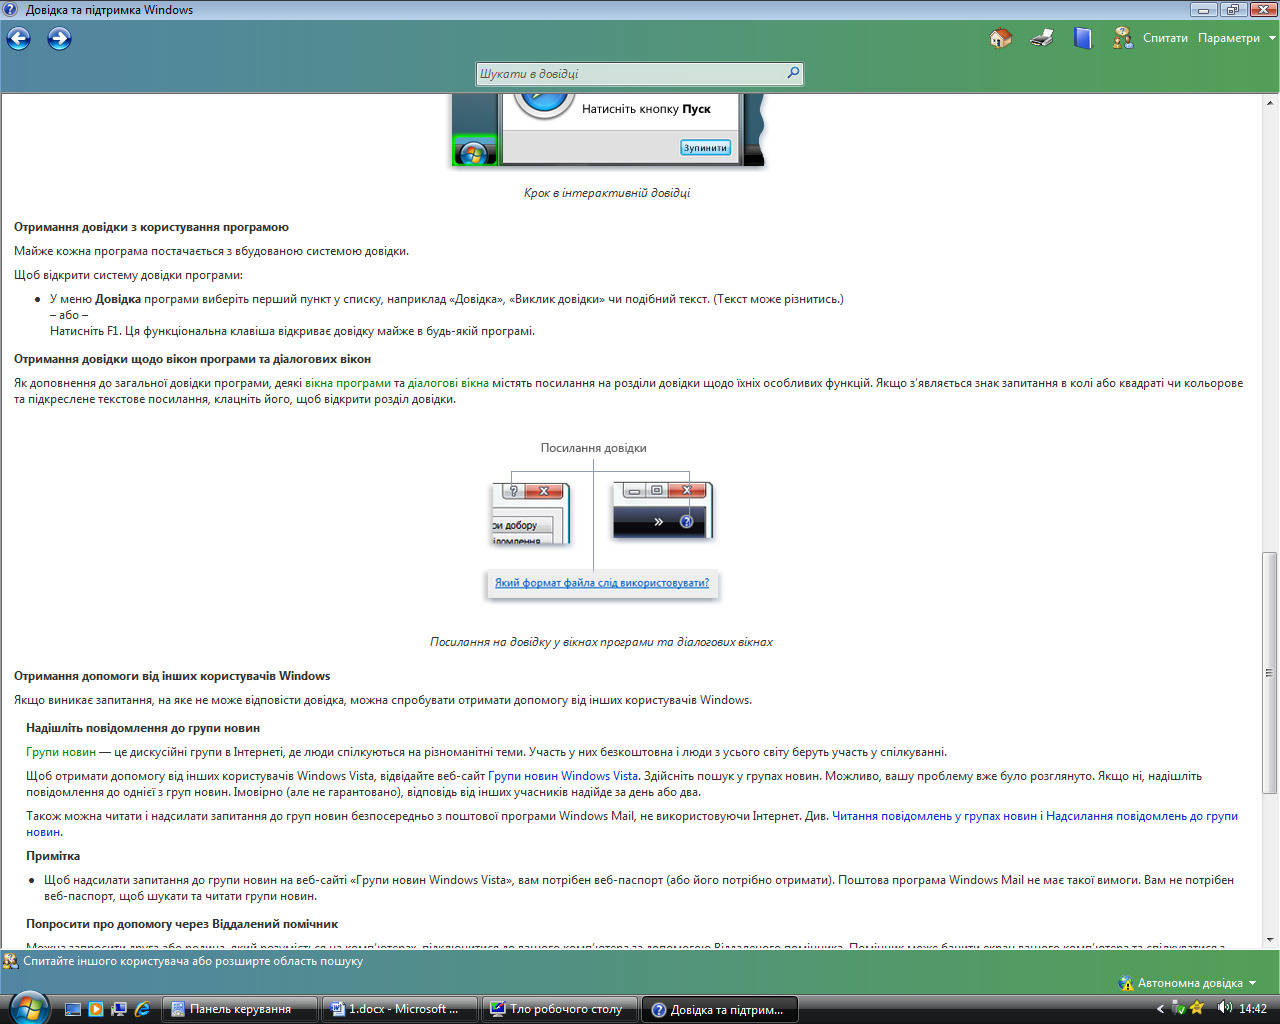Click subheading Надішліть повідомлення до групи новин
1280x1024 pixels.
[x=143, y=728]
